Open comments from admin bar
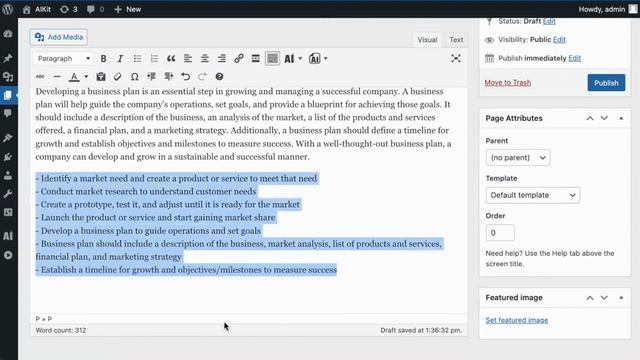 [x=95, y=9]
